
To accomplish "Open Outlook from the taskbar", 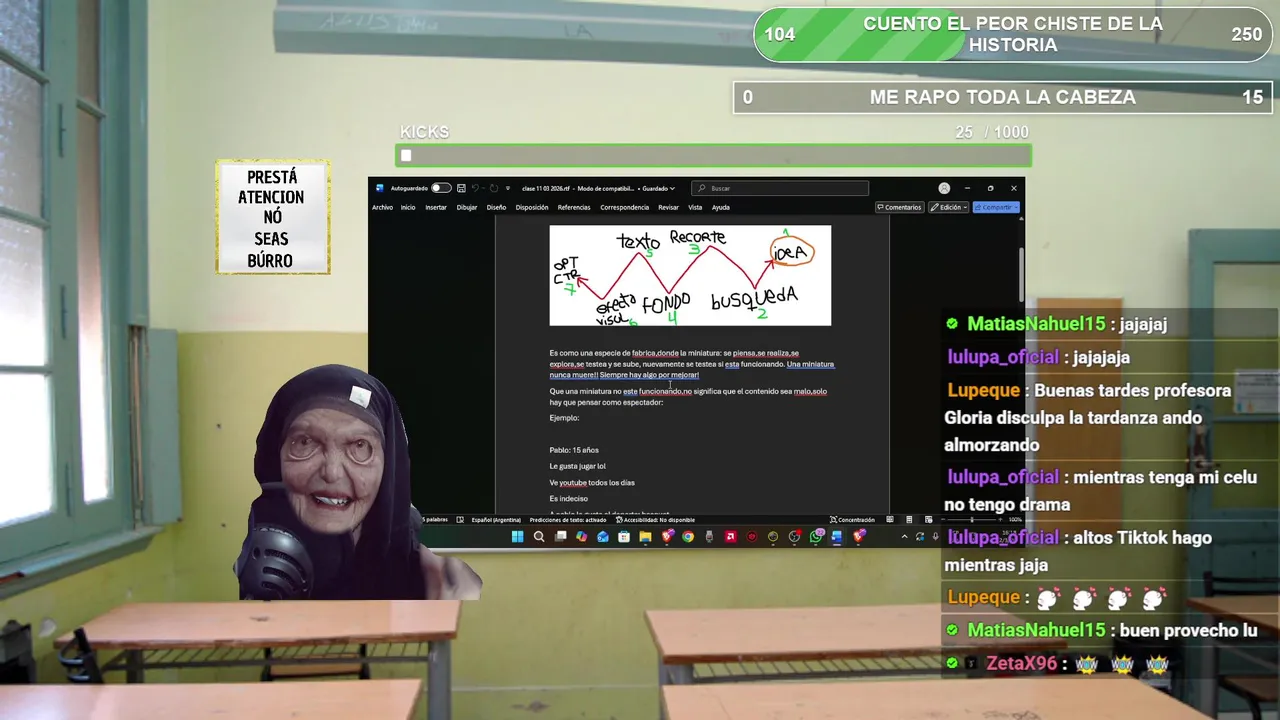I will pos(603,537).
